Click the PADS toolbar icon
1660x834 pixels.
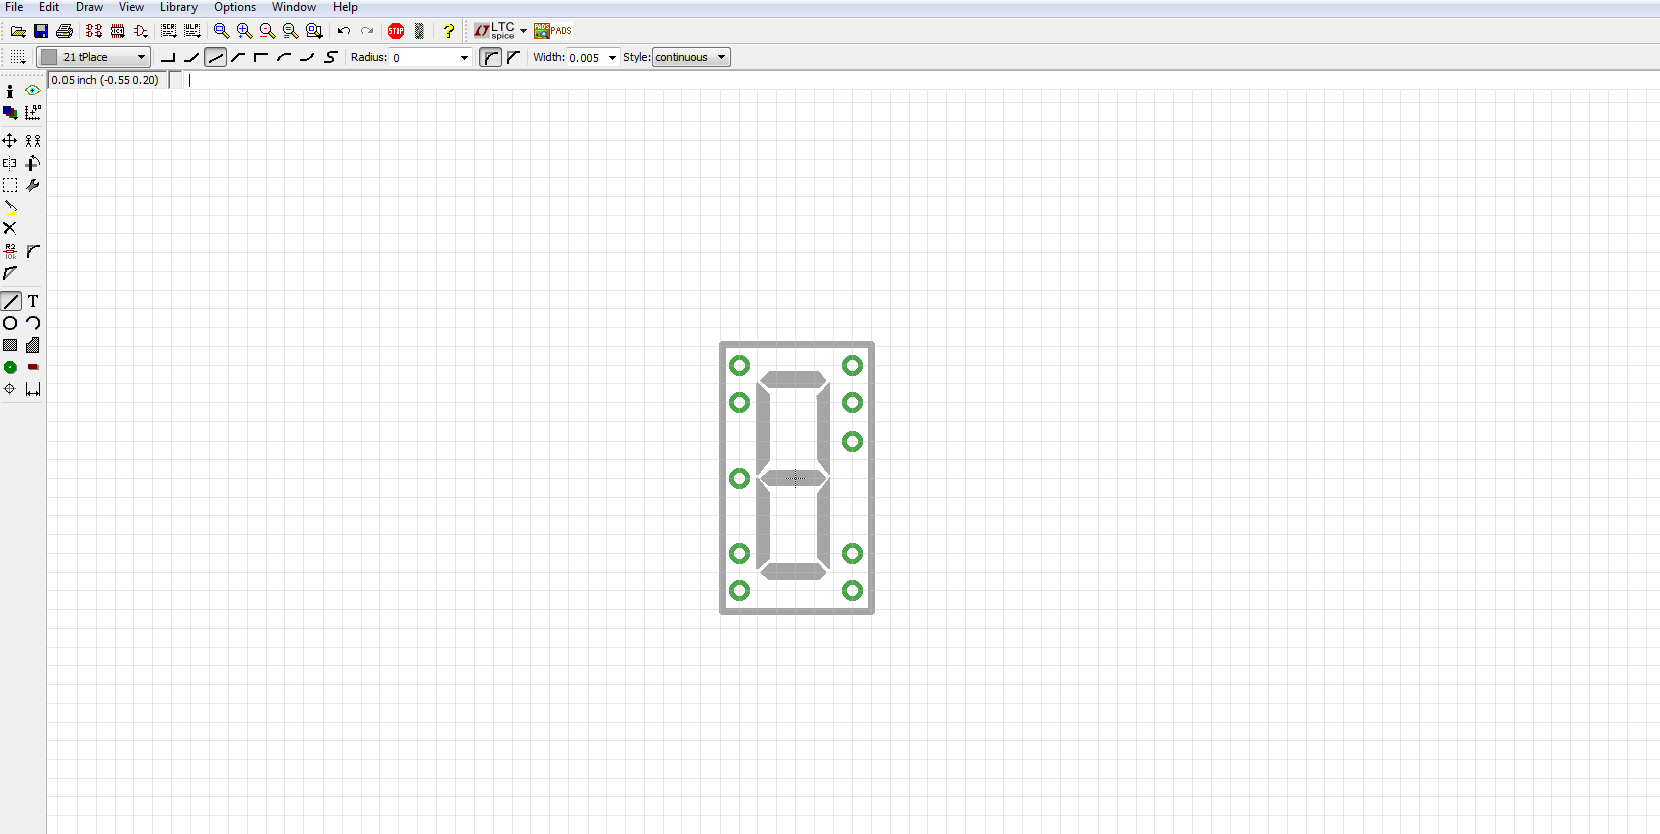[553, 31]
